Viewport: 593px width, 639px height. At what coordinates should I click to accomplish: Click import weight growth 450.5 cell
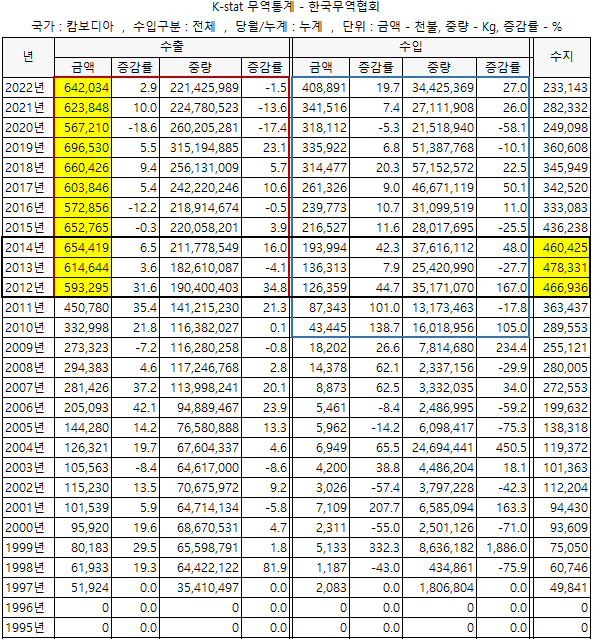(503, 447)
